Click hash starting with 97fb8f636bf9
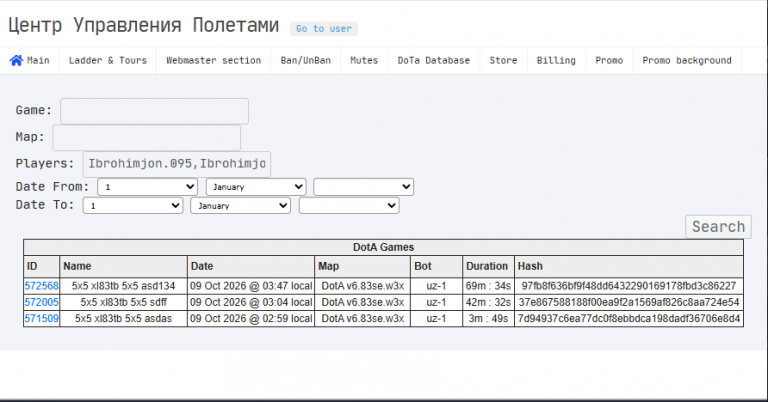Image resolution: width=768 pixels, height=402 pixels. [629, 286]
